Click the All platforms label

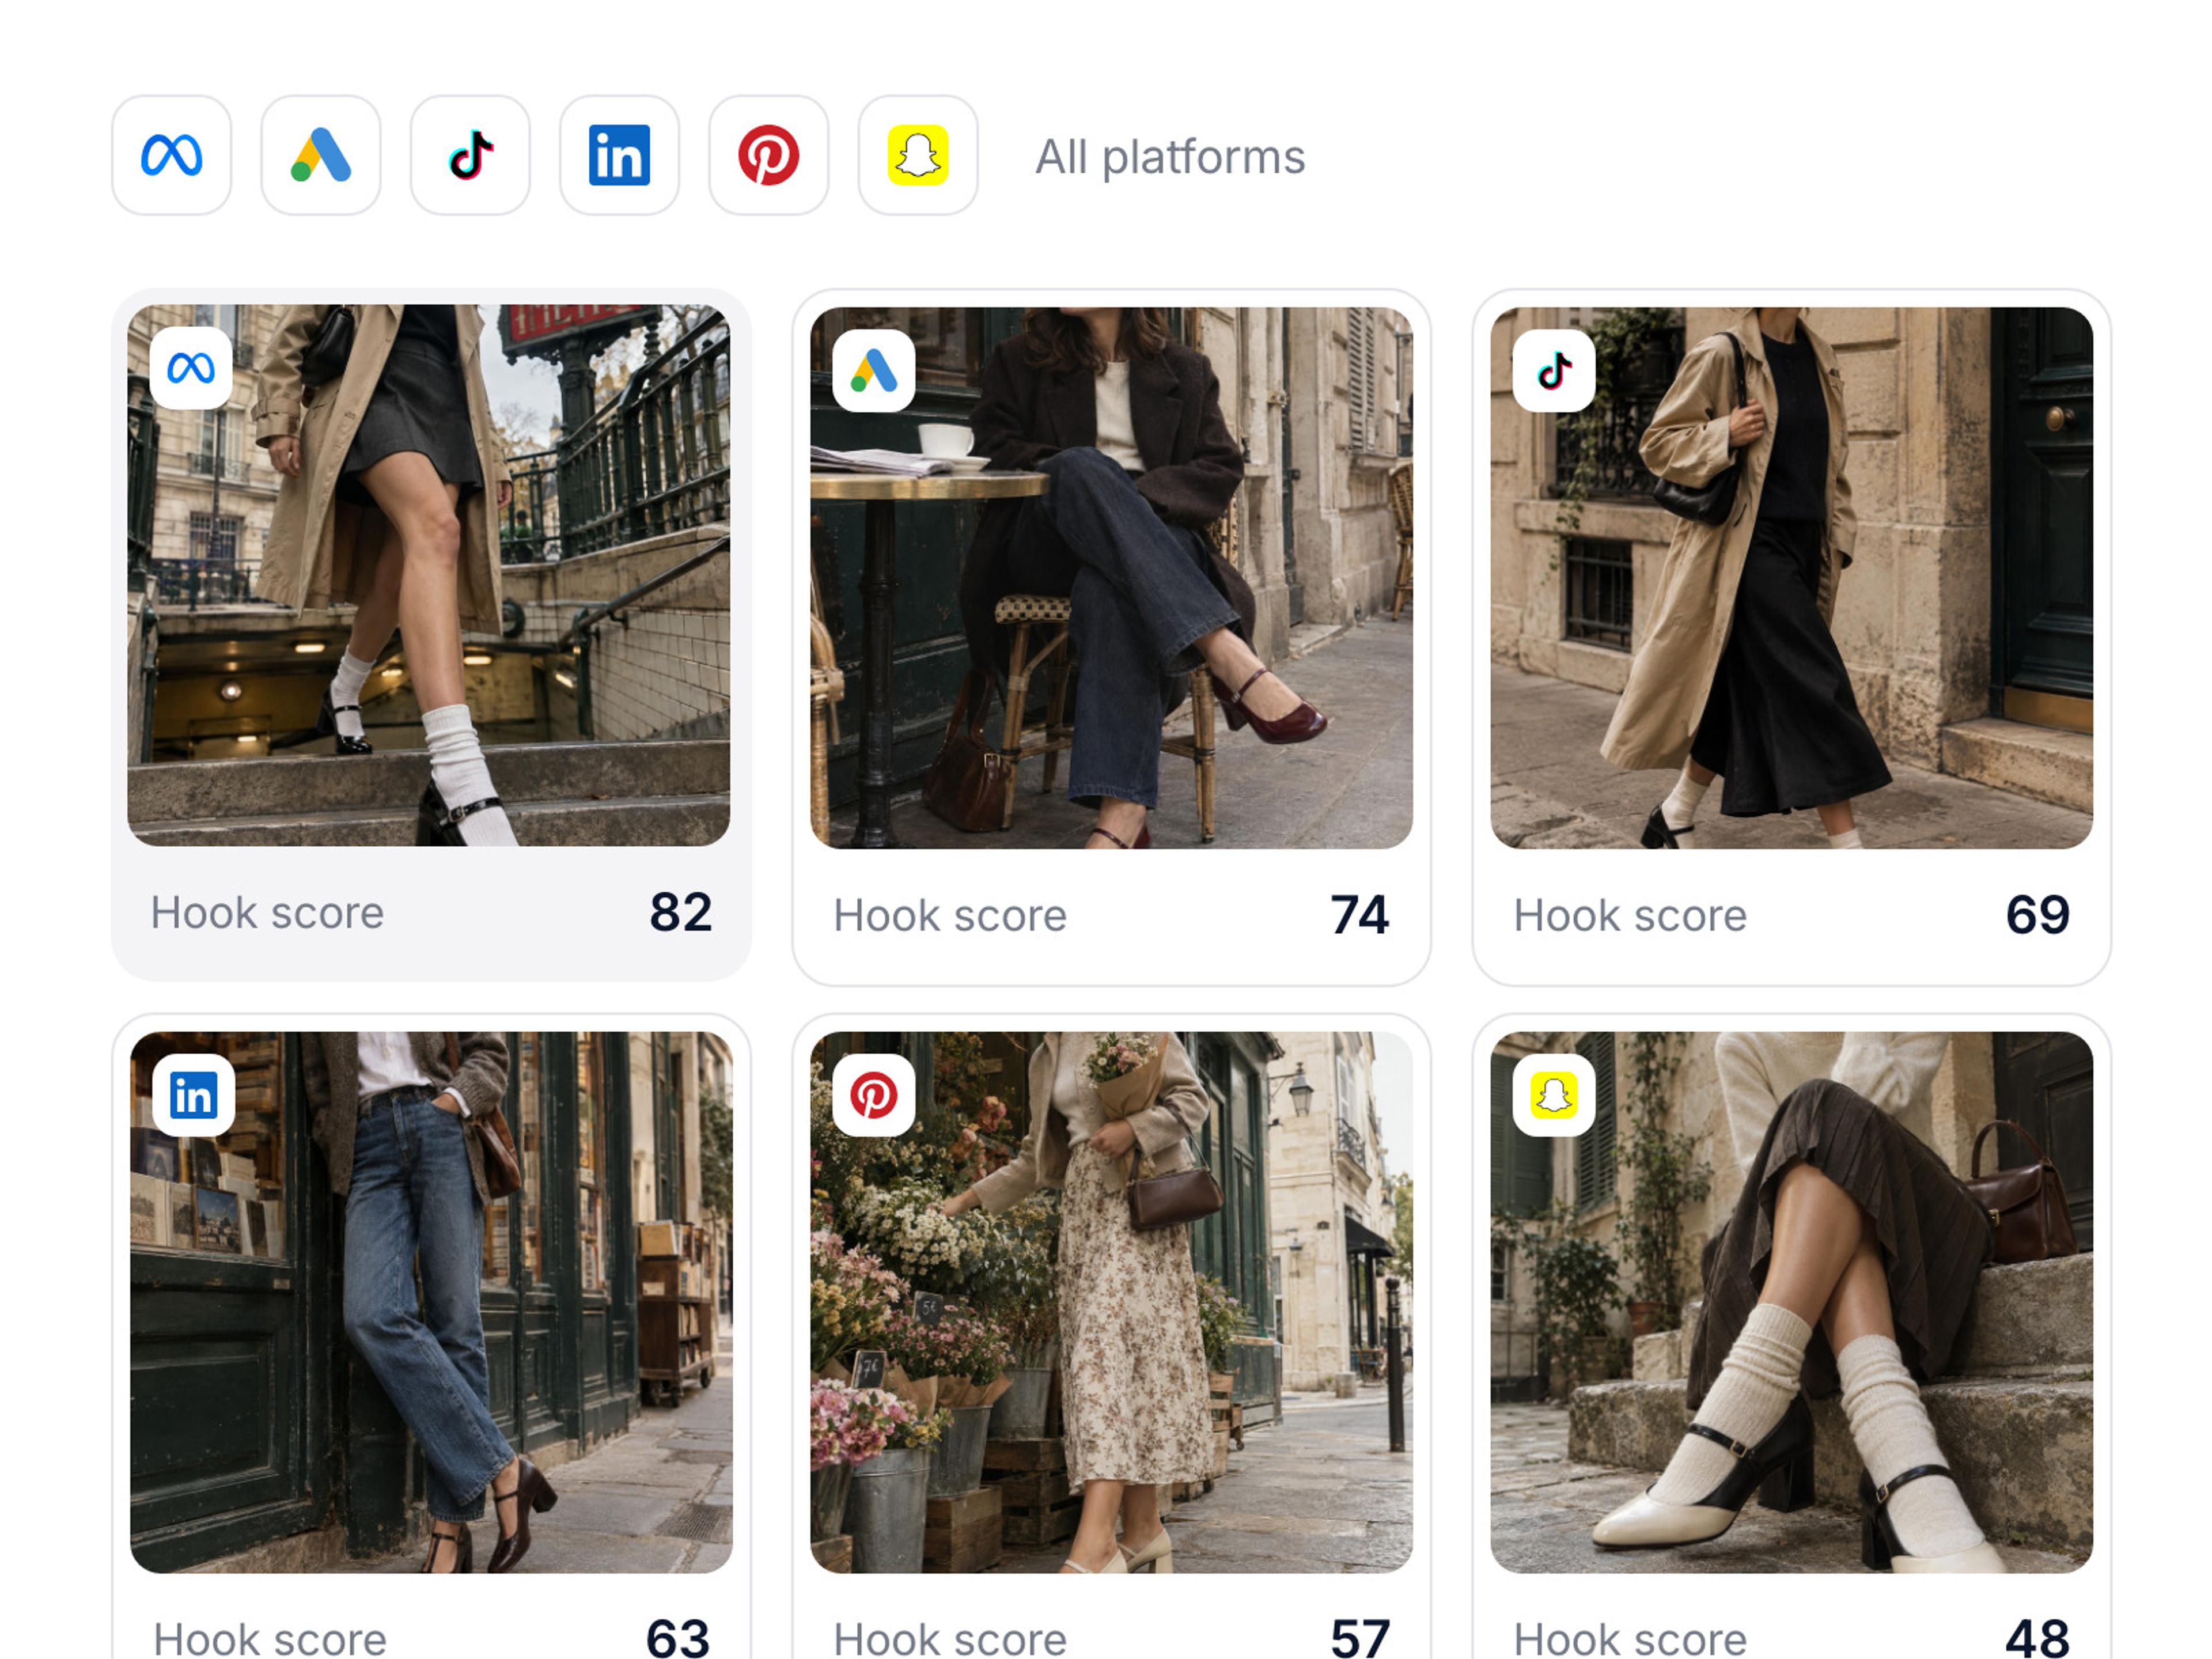(x=1170, y=157)
